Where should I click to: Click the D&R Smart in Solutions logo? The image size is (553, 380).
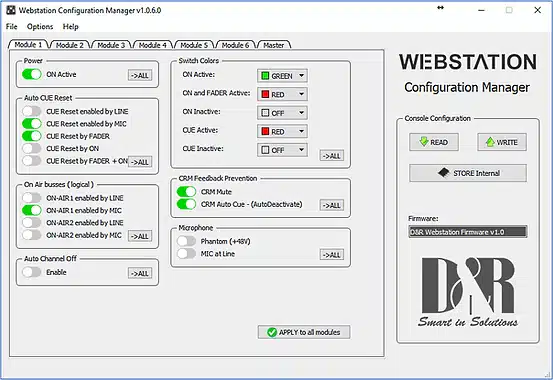tap(468, 292)
